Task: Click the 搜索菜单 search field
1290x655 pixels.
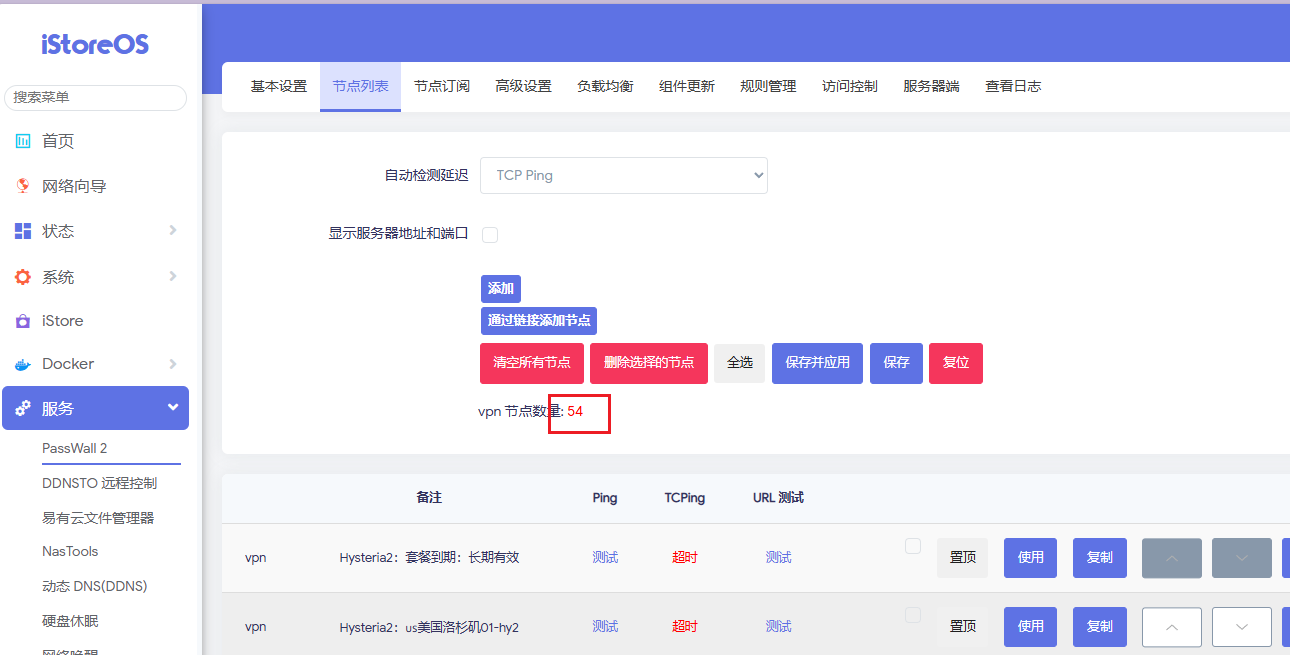Action: 95,97
